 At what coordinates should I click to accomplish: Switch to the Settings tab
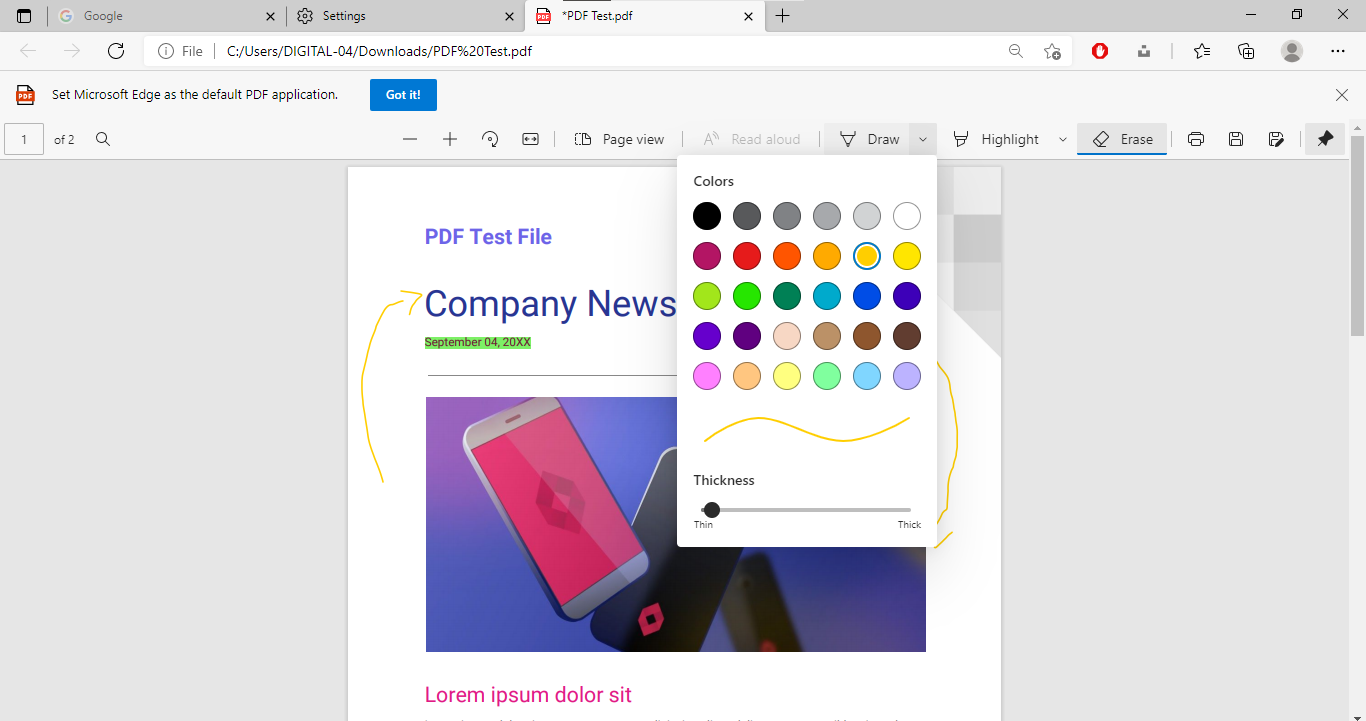pos(405,16)
